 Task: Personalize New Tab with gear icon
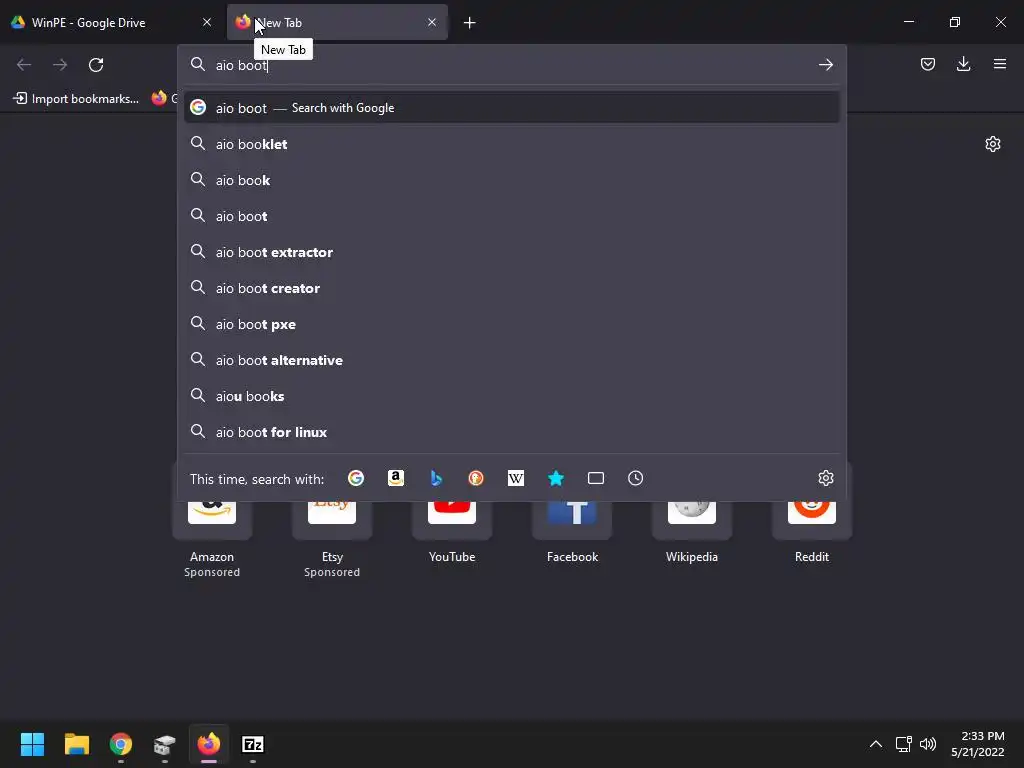pos(993,144)
